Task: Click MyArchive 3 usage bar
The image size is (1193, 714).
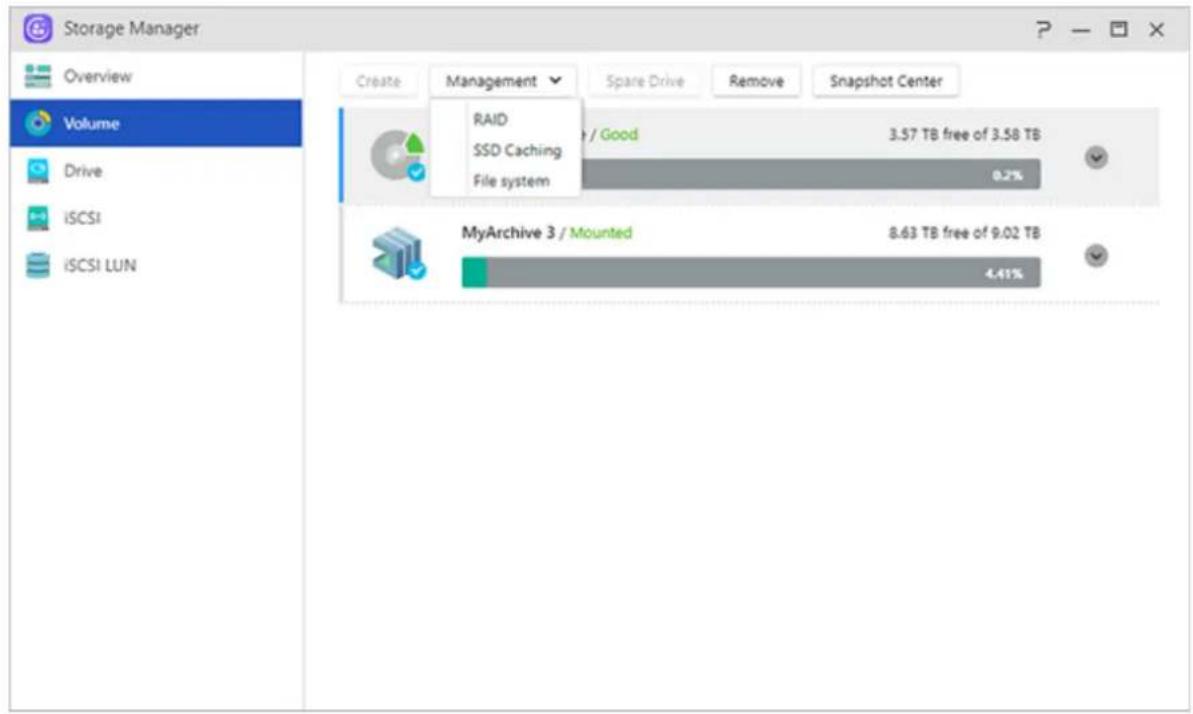Action: [750, 272]
